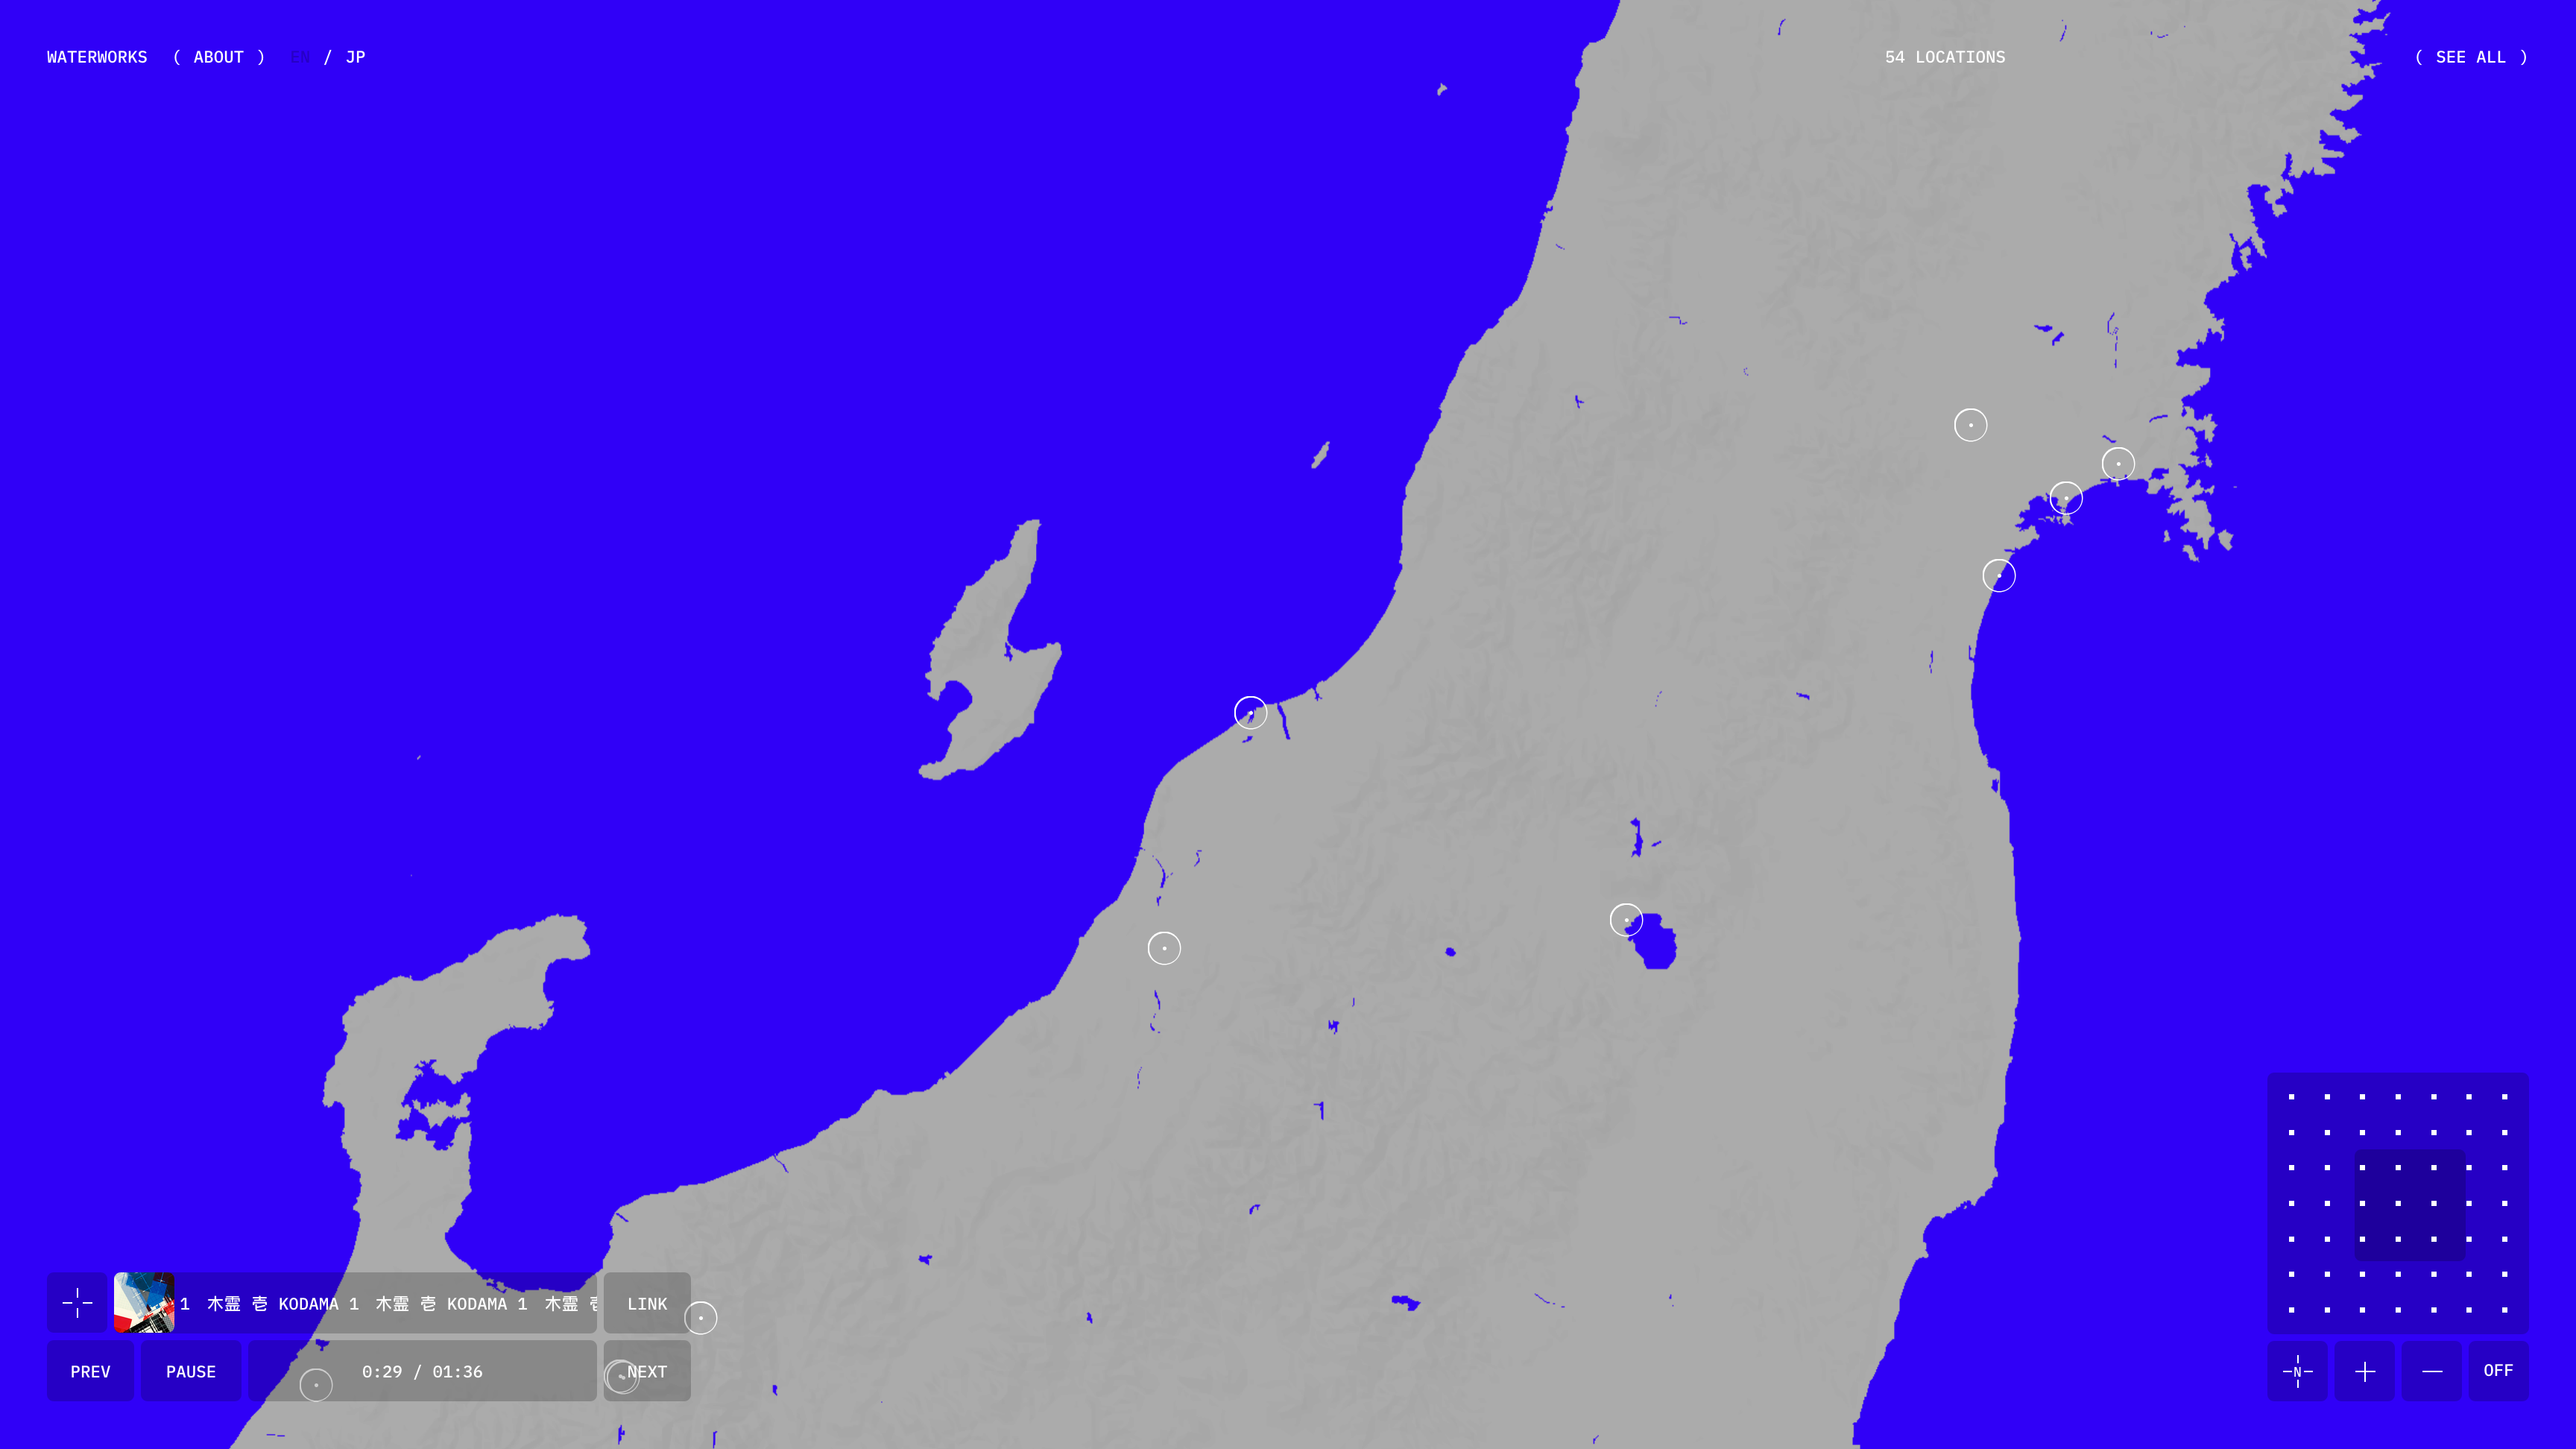
Task: Select the isolated east-coast location marker
Action: click(1998, 575)
